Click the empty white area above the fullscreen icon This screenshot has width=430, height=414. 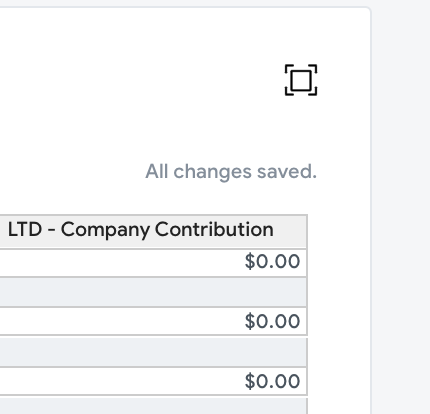click(300, 35)
